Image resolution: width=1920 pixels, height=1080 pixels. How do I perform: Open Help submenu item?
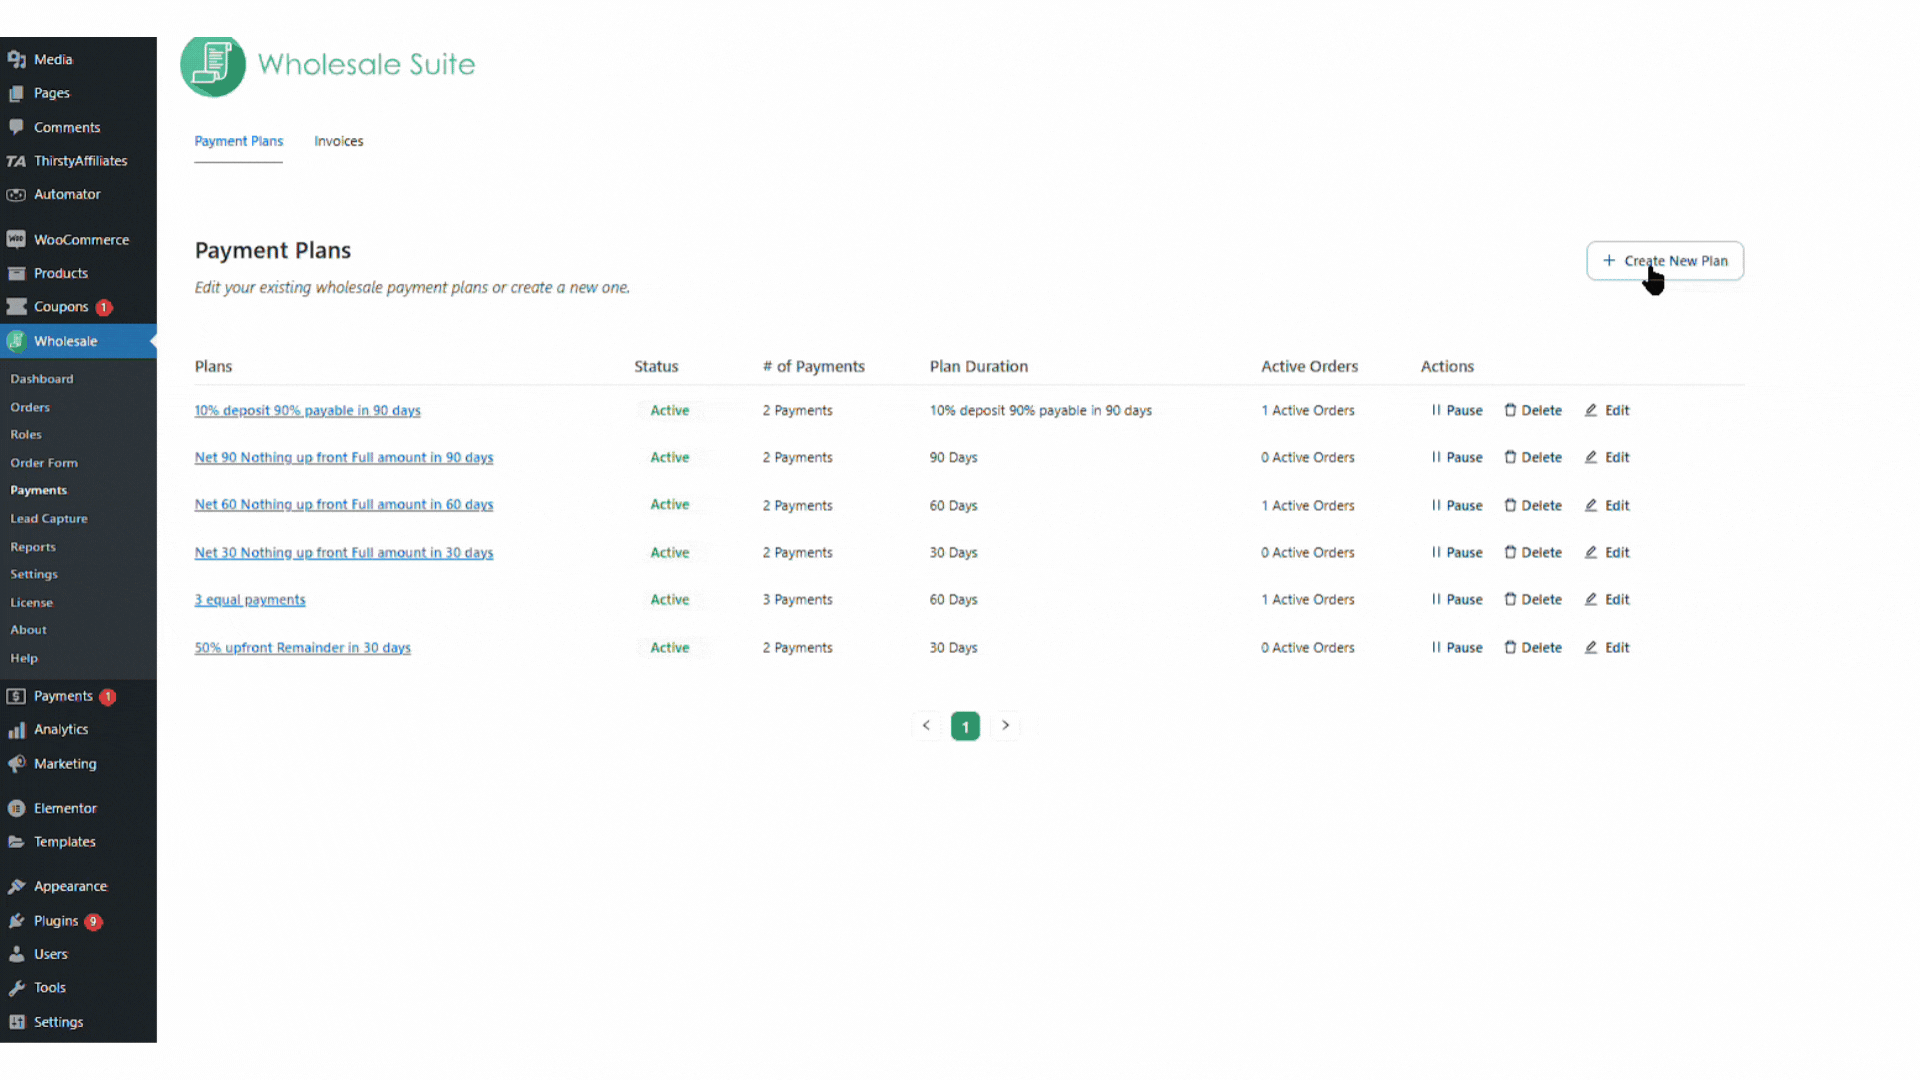(x=24, y=658)
